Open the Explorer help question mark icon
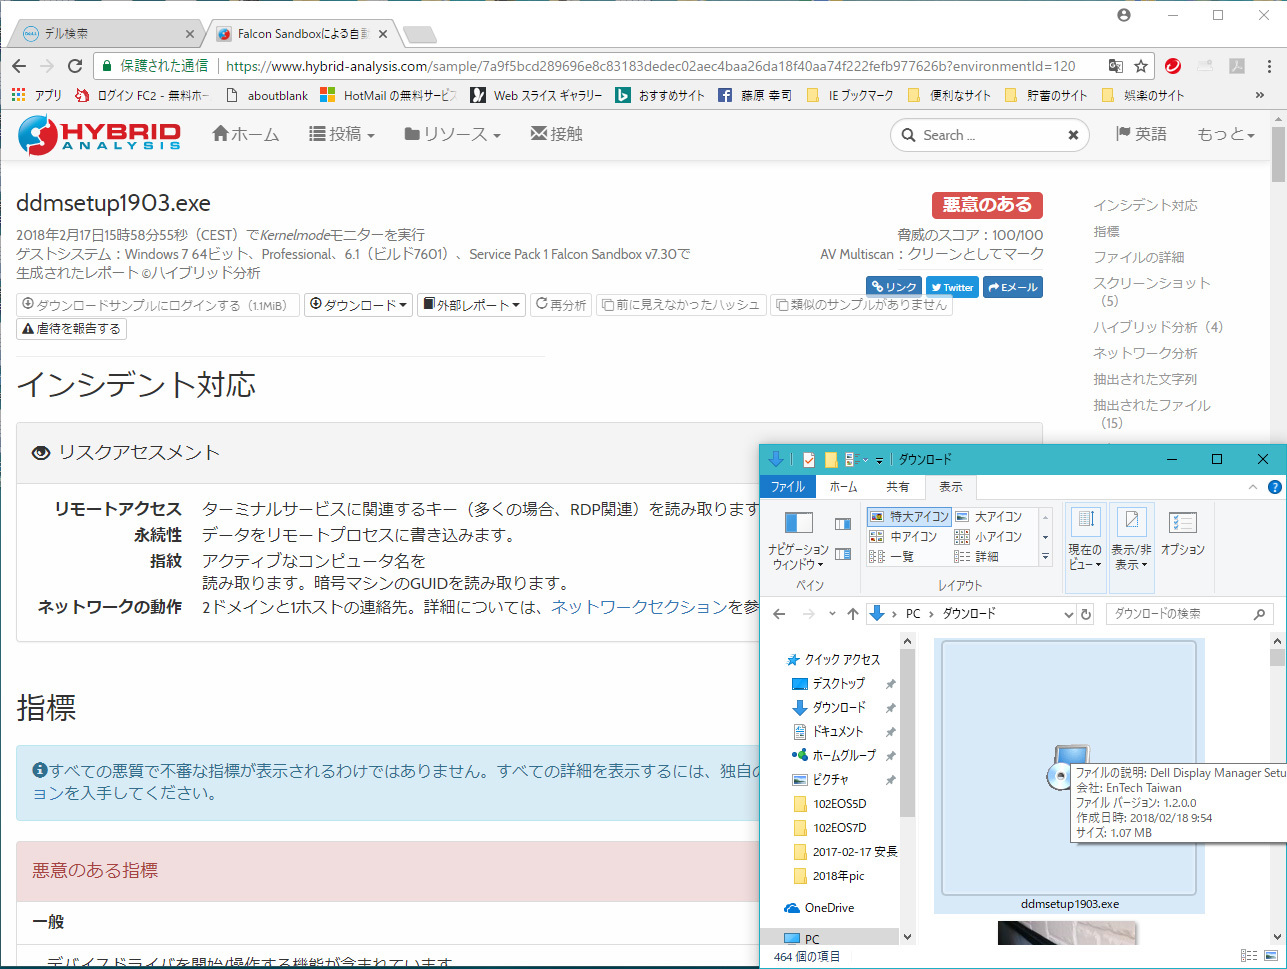Viewport: 1287px width, 969px height. [1274, 487]
